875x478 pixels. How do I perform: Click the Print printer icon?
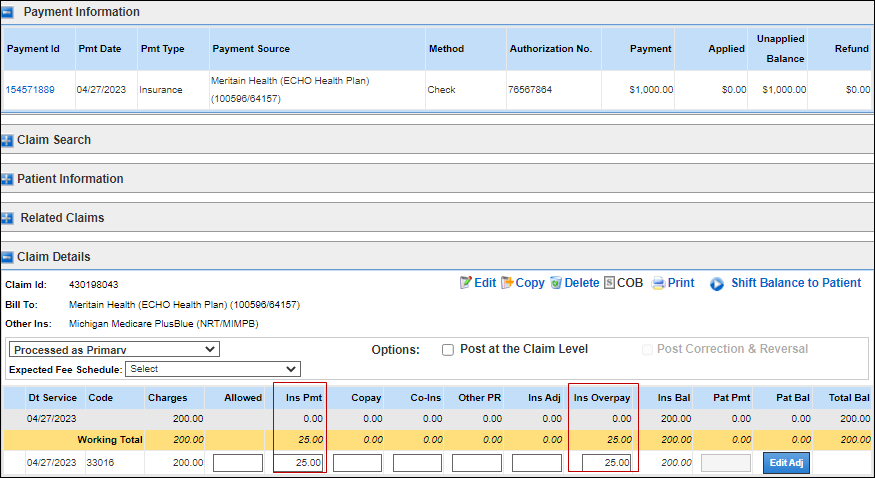coord(658,283)
